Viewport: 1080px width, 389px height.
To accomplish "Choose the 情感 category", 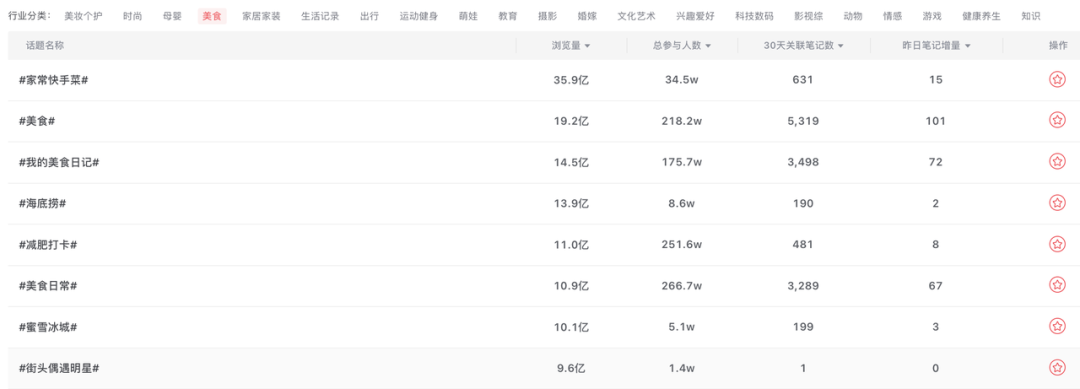I will pyautogui.click(x=893, y=16).
